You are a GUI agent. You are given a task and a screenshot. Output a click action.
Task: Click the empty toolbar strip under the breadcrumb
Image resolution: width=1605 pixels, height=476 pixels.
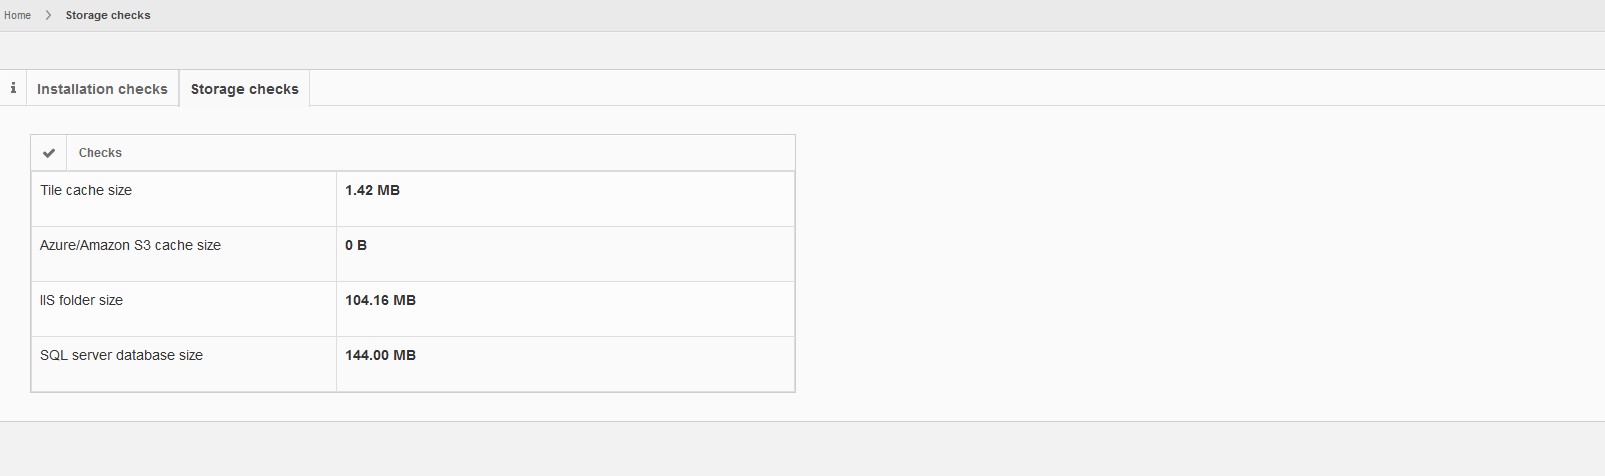click(800, 50)
